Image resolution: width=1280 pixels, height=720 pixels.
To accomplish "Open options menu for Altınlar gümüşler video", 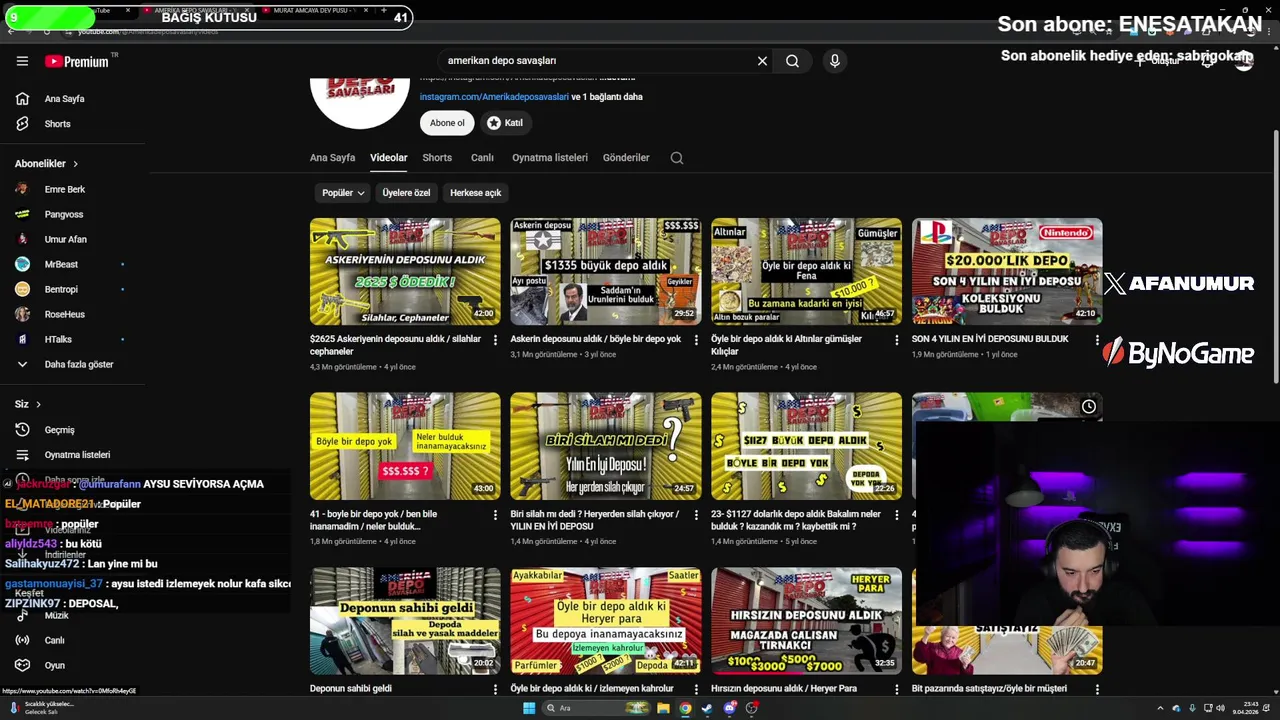I will tap(896, 340).
